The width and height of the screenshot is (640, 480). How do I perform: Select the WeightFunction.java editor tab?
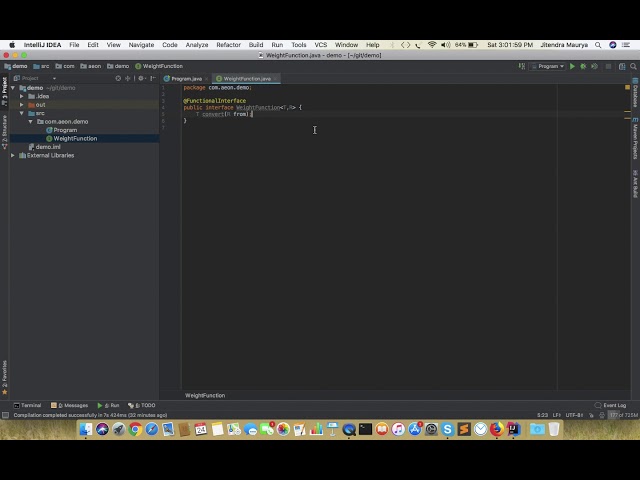247,78
